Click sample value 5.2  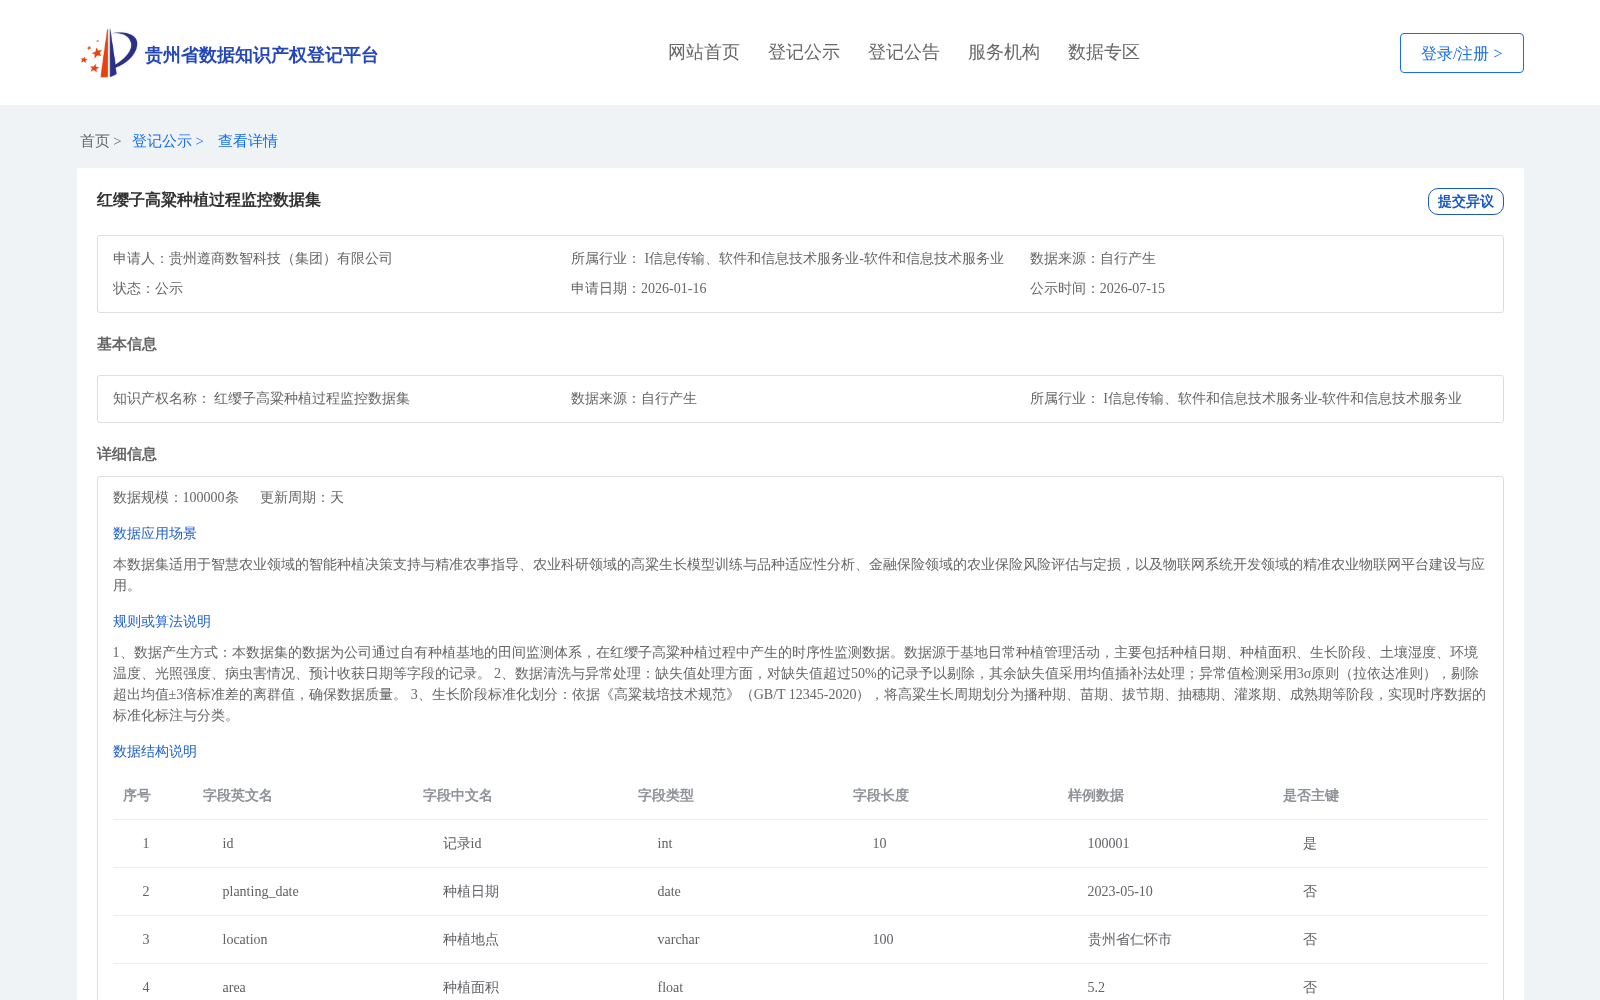[1096, 987]
